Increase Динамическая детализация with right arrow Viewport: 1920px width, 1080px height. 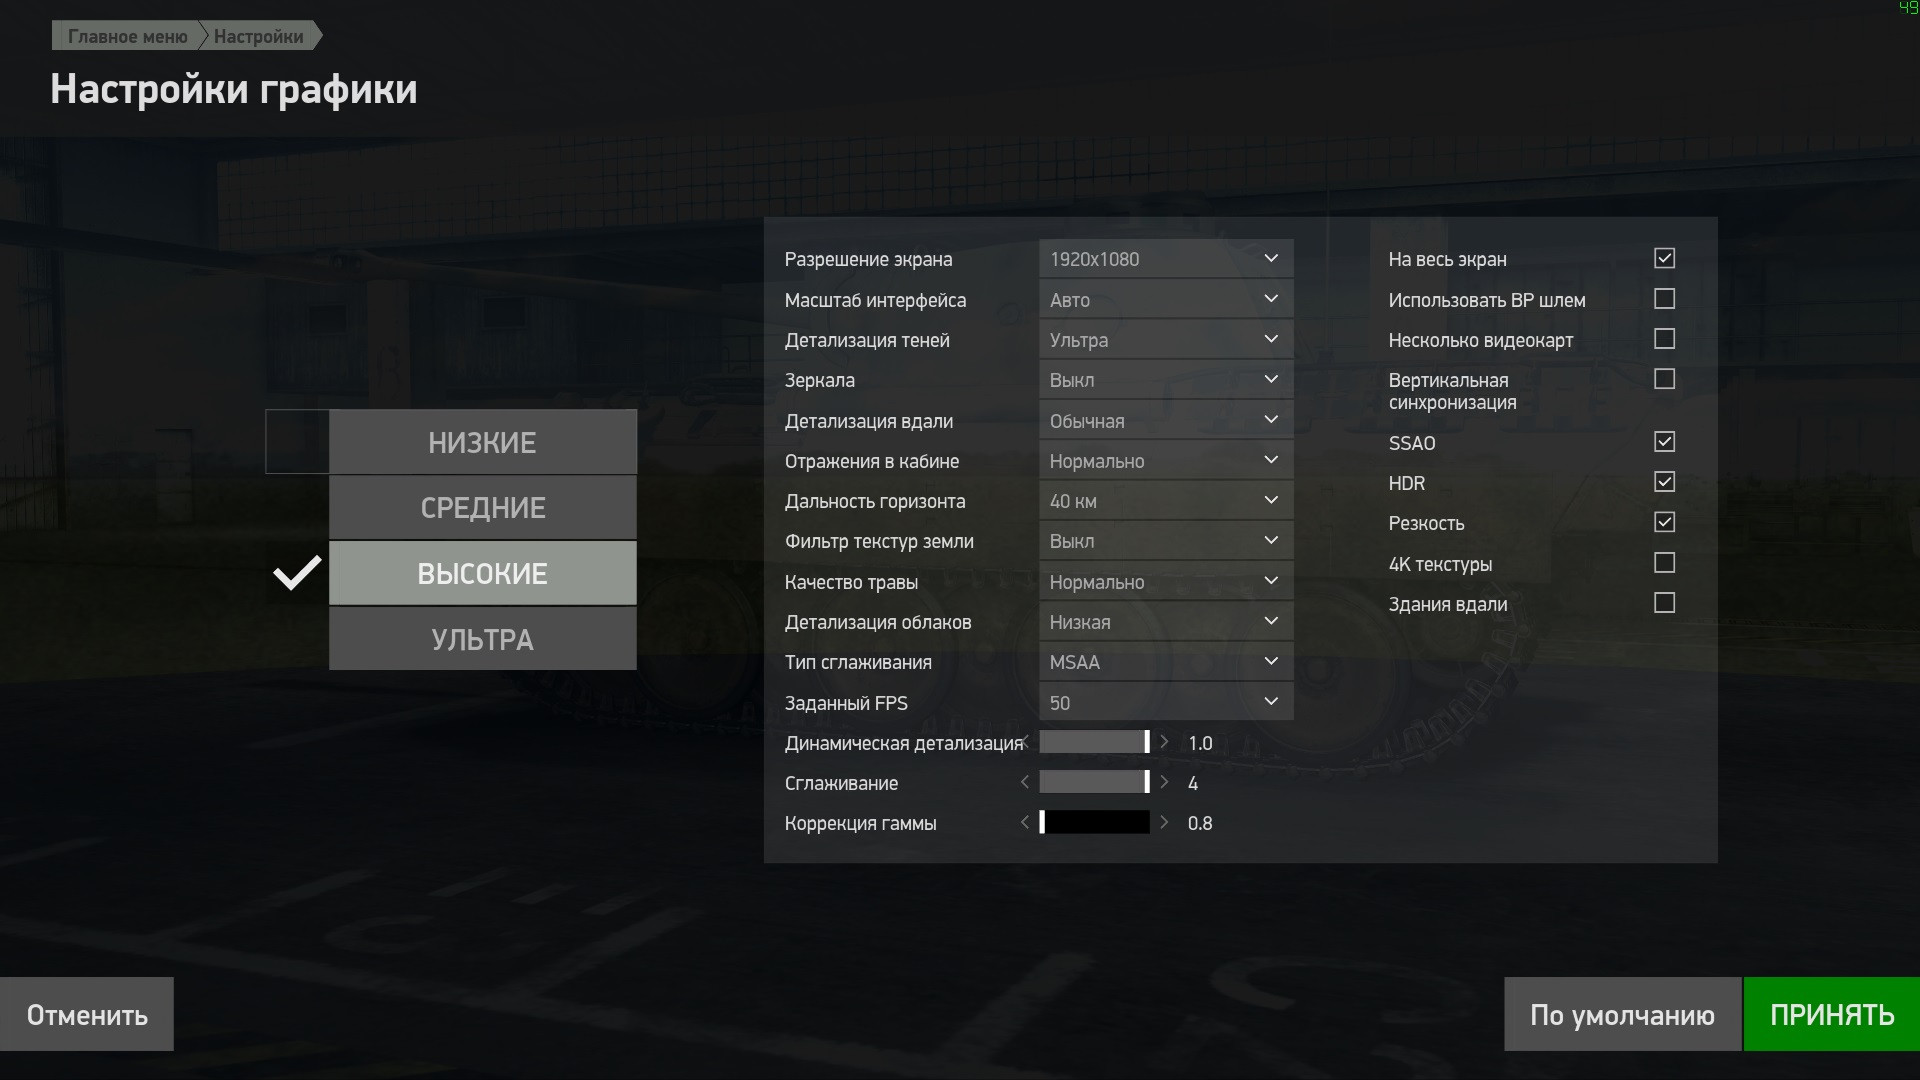(1164, 742)
